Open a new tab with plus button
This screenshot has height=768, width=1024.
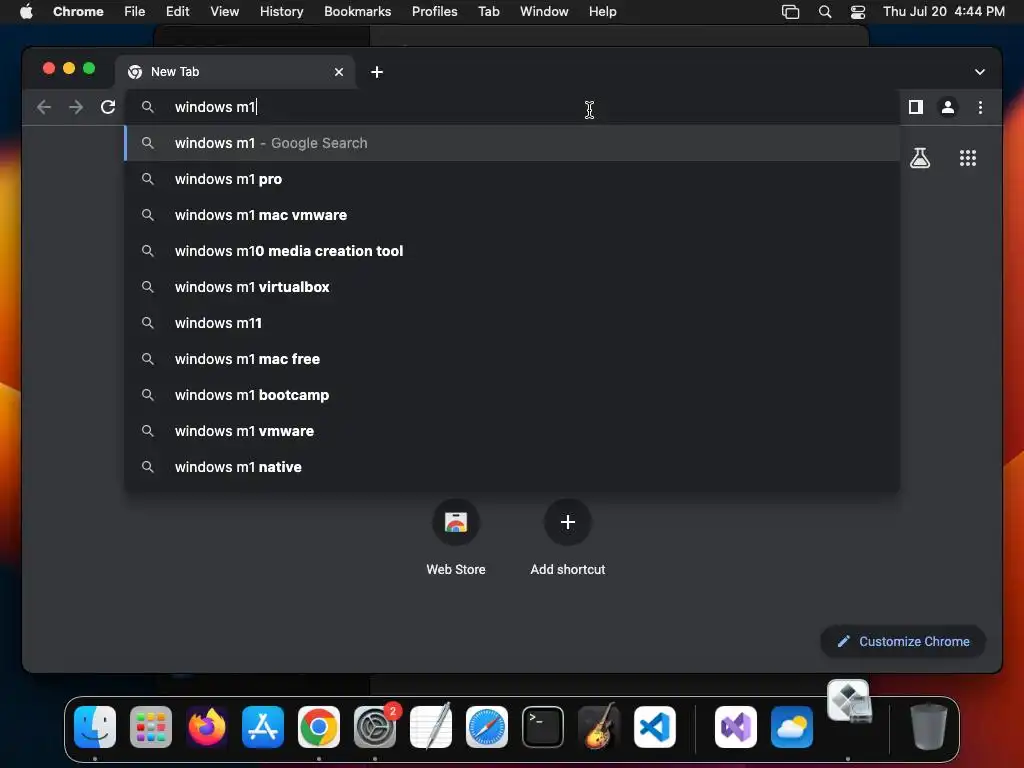[x=377, y=72]
